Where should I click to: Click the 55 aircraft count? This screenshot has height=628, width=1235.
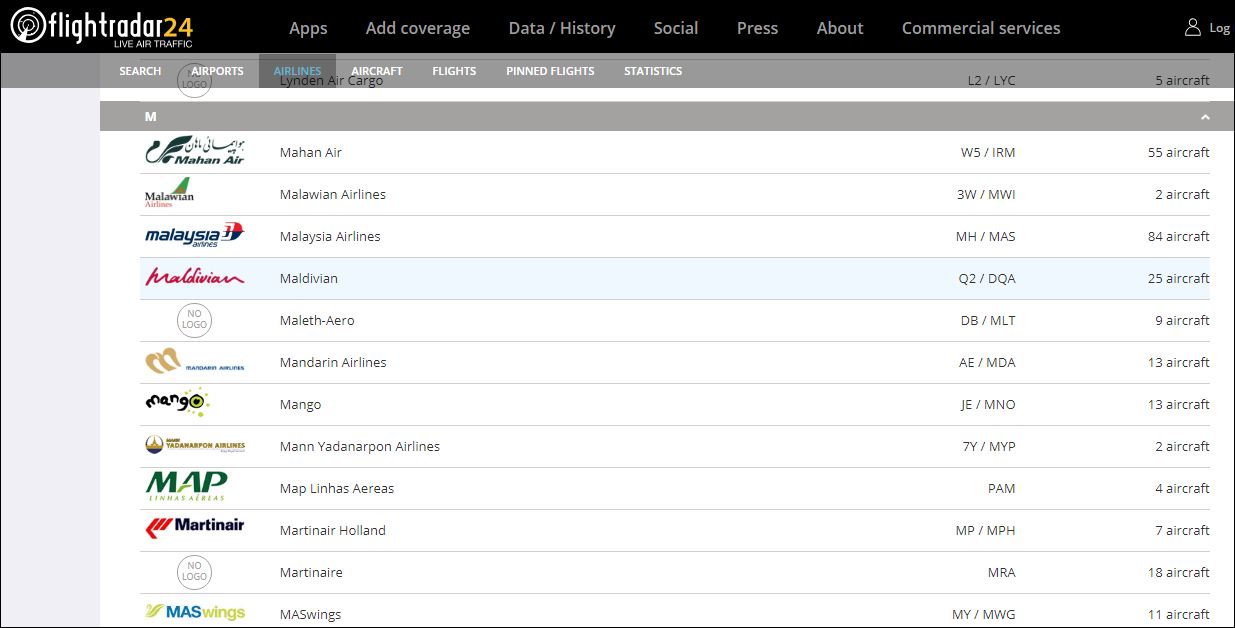(x=1179, y=152)
